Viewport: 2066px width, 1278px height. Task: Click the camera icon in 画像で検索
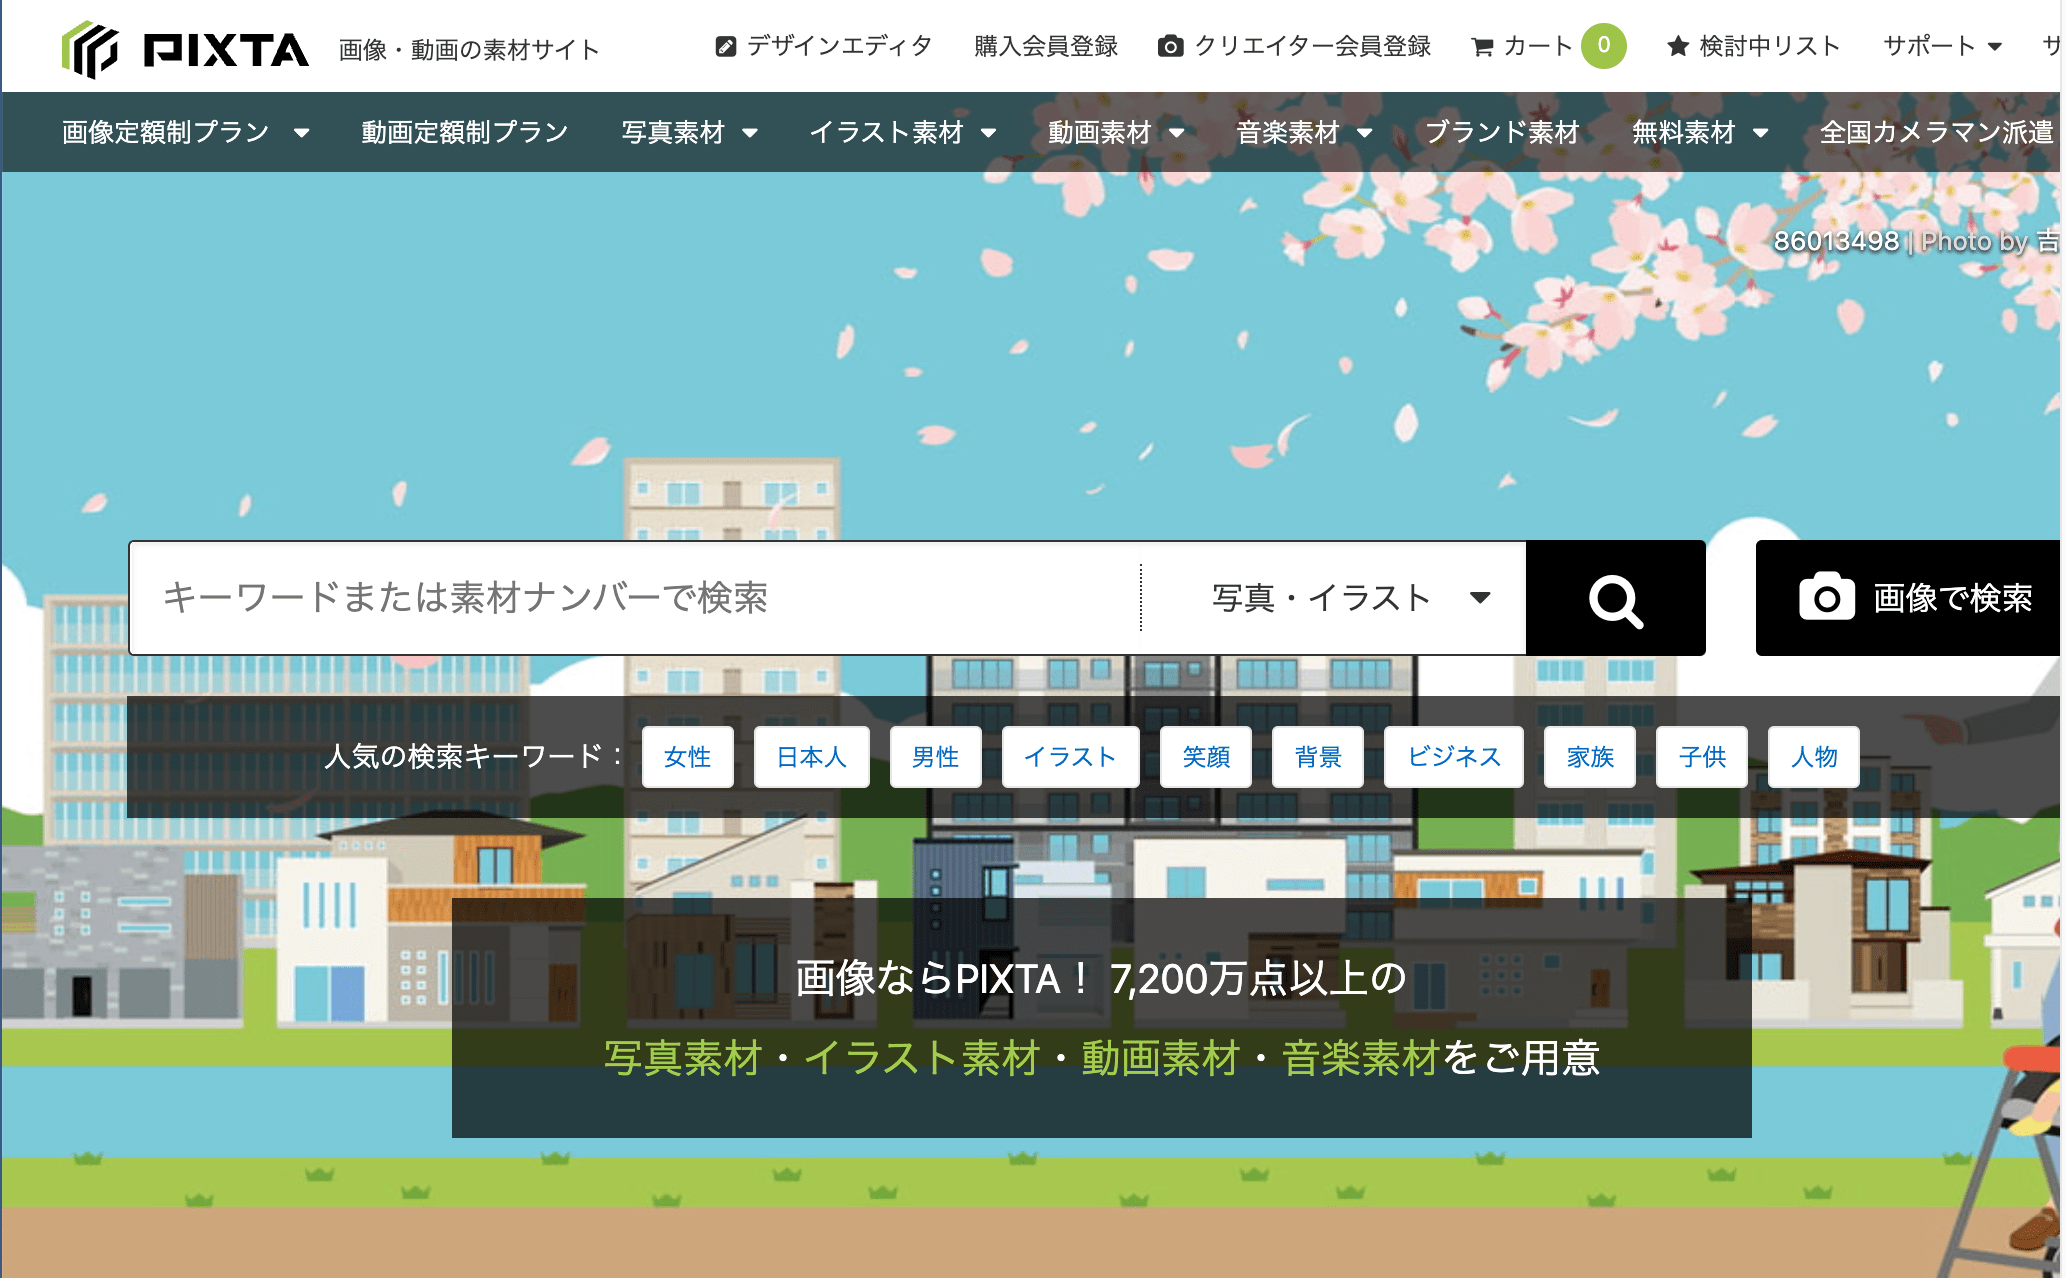[1827, 598]
